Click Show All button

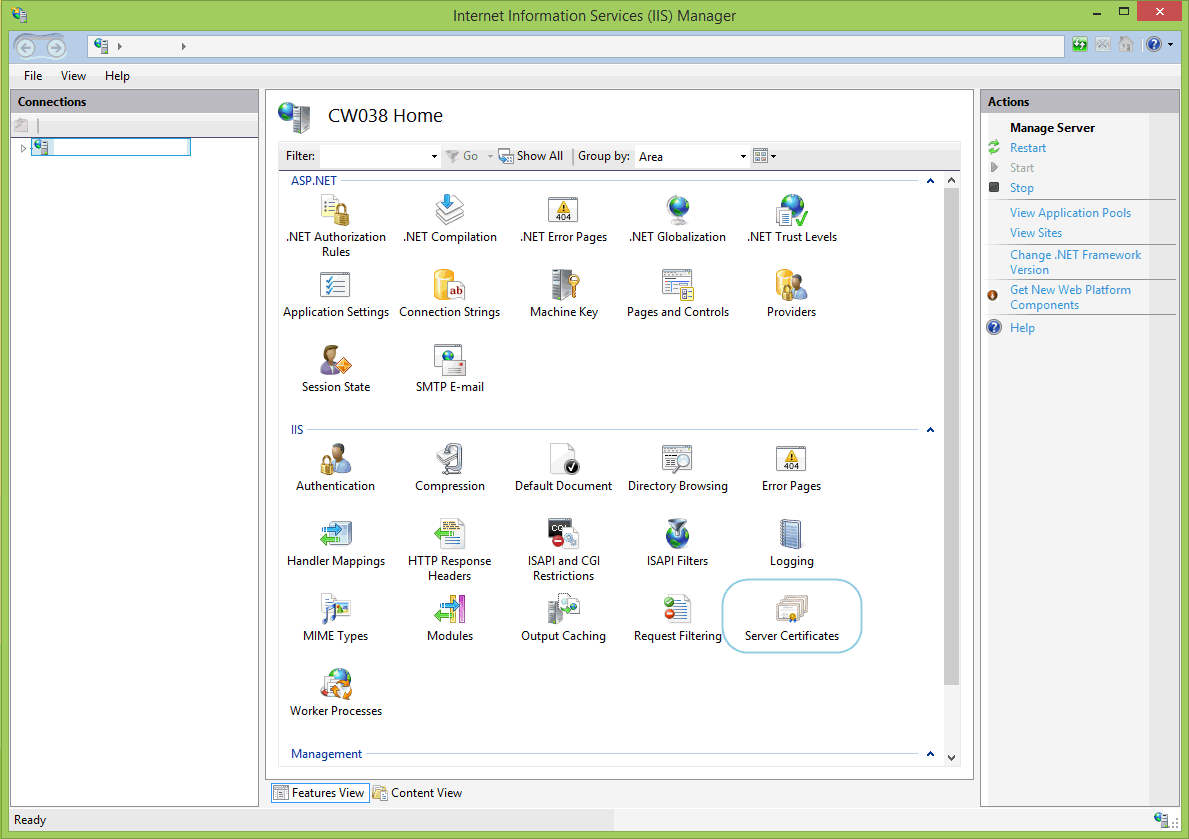tap(531, 156)
